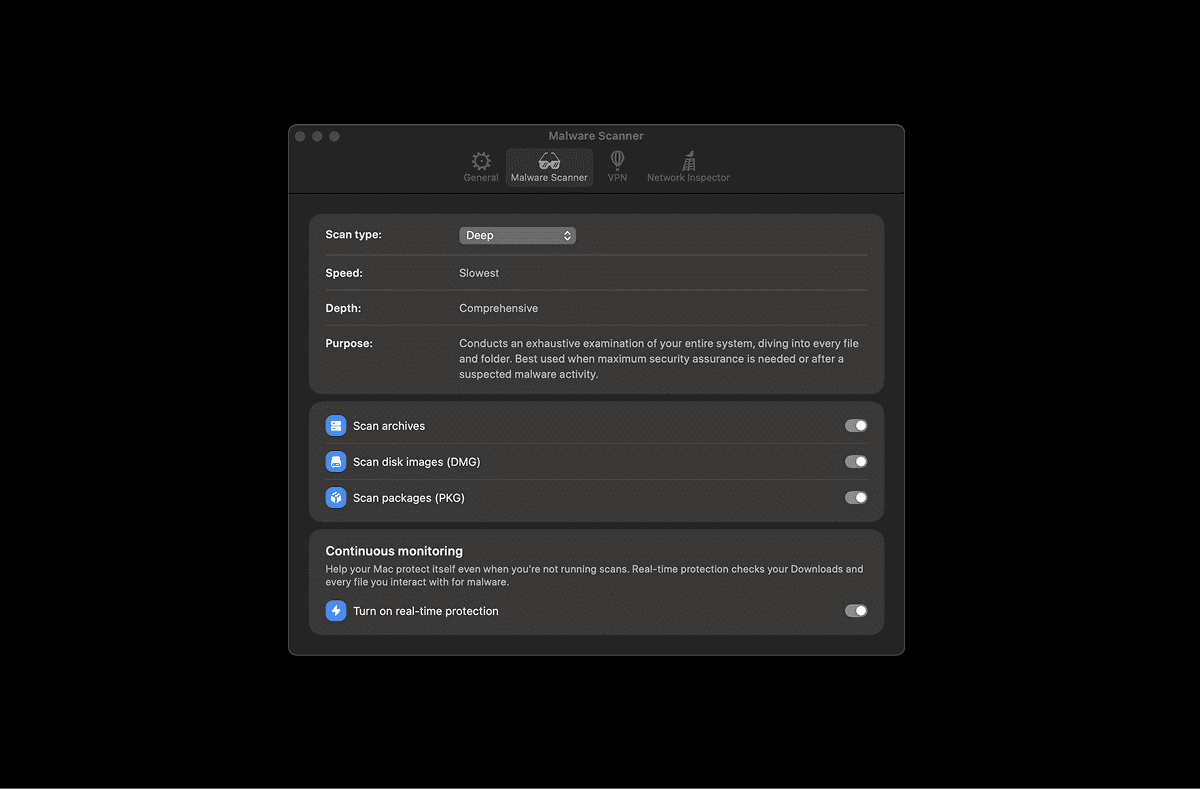
Task: Toggle the Scan disk images (DMG) switch
Action: (855, 462)
